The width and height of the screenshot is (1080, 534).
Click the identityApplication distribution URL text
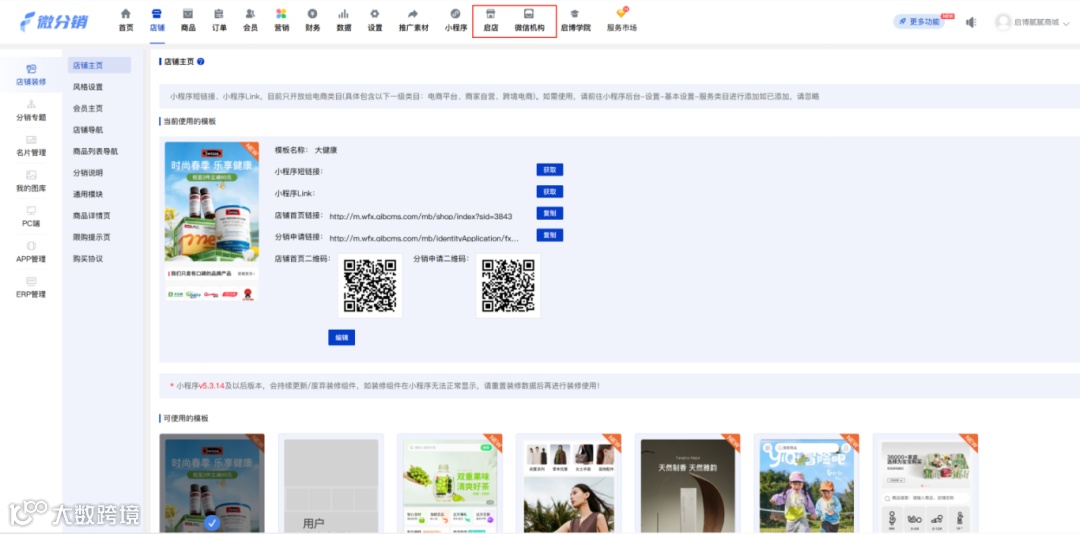click(424, 238)
